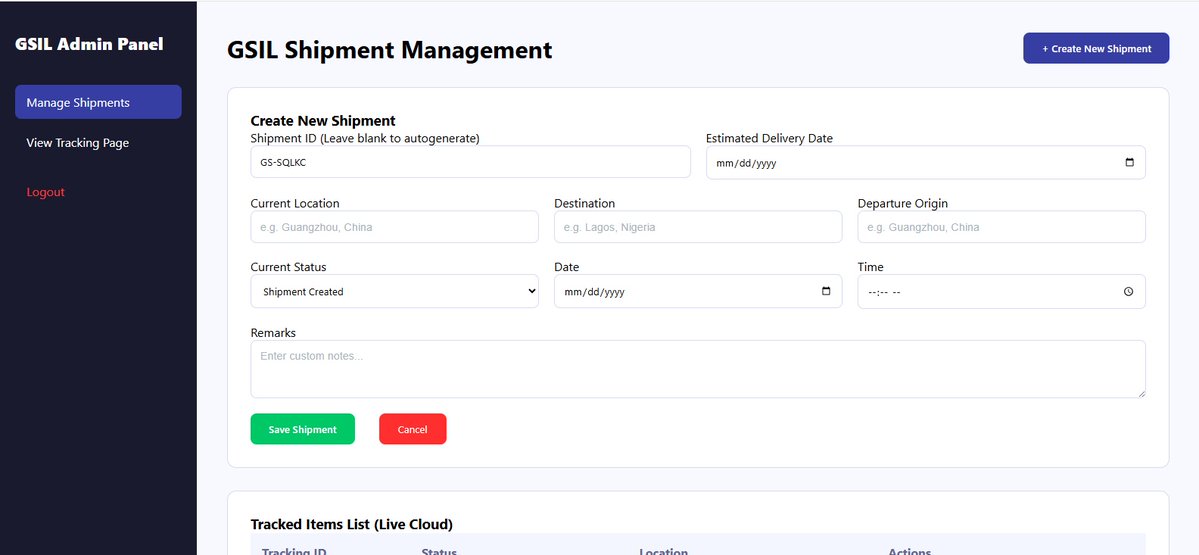The width and height of the screenshot is (1199, 555).
Task: Click the Remarks resize handle corner
Action: 1142,394
